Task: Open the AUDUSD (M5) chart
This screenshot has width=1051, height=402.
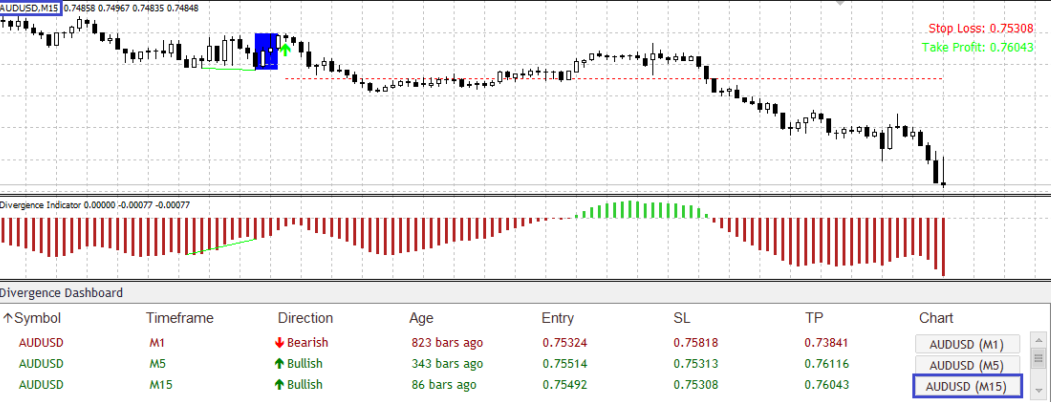Action: point(966,365)
